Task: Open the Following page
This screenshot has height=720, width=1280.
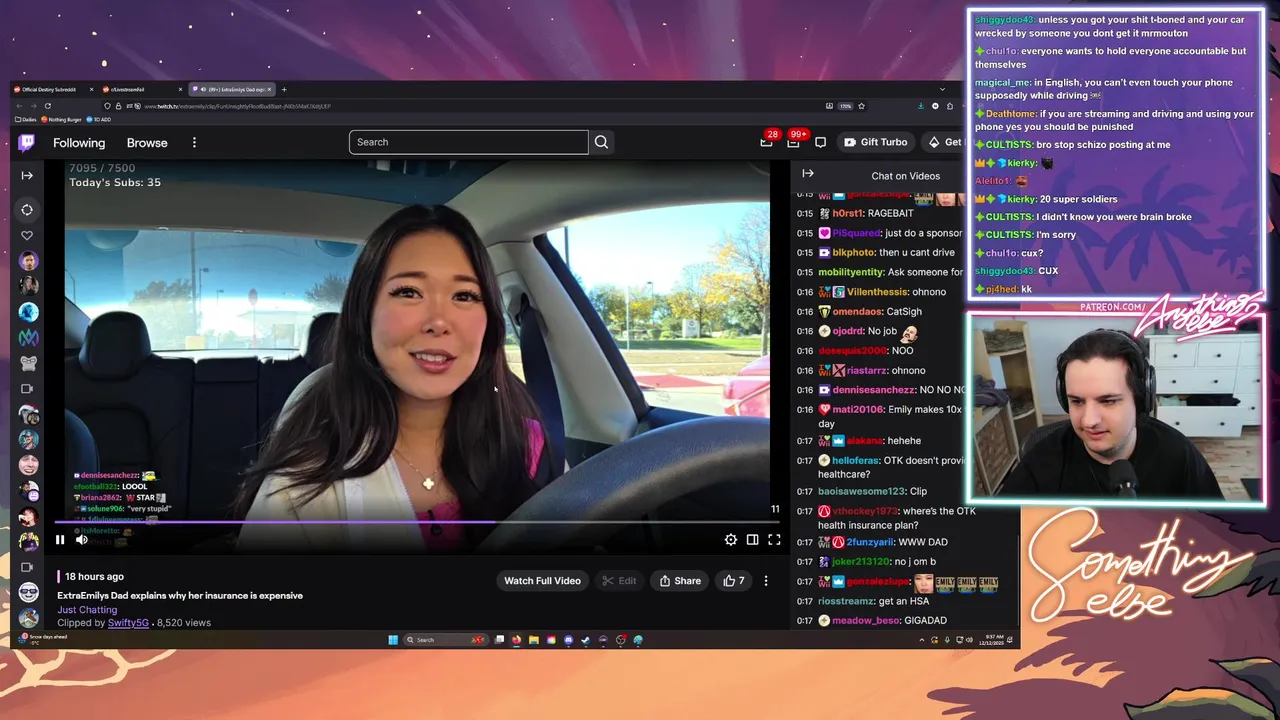Action: 79,143
